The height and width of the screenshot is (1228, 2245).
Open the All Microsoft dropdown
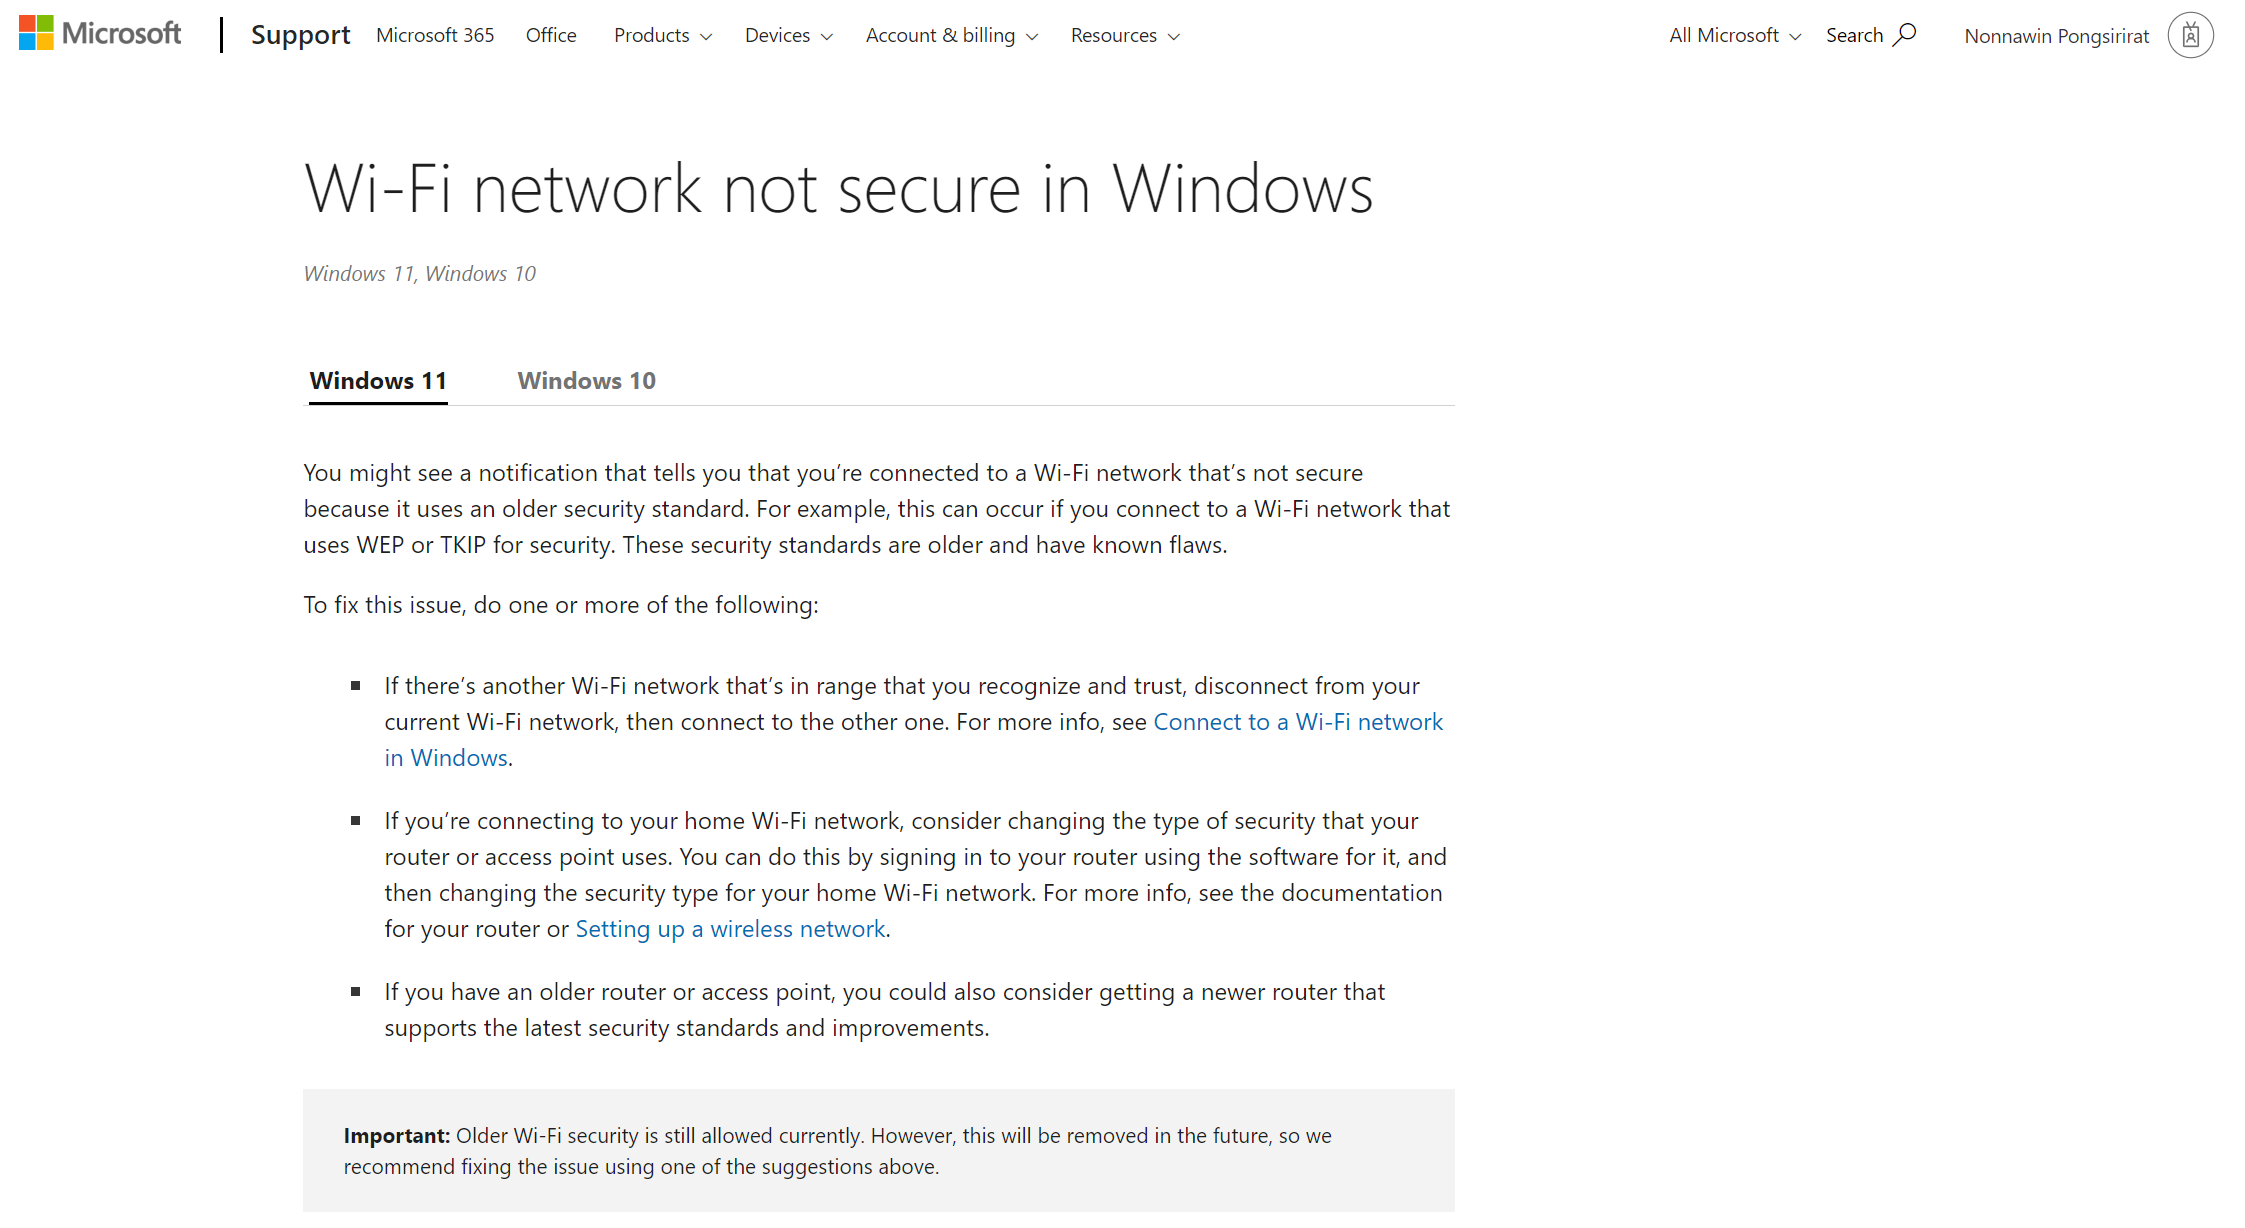[x=1734, y=36]
